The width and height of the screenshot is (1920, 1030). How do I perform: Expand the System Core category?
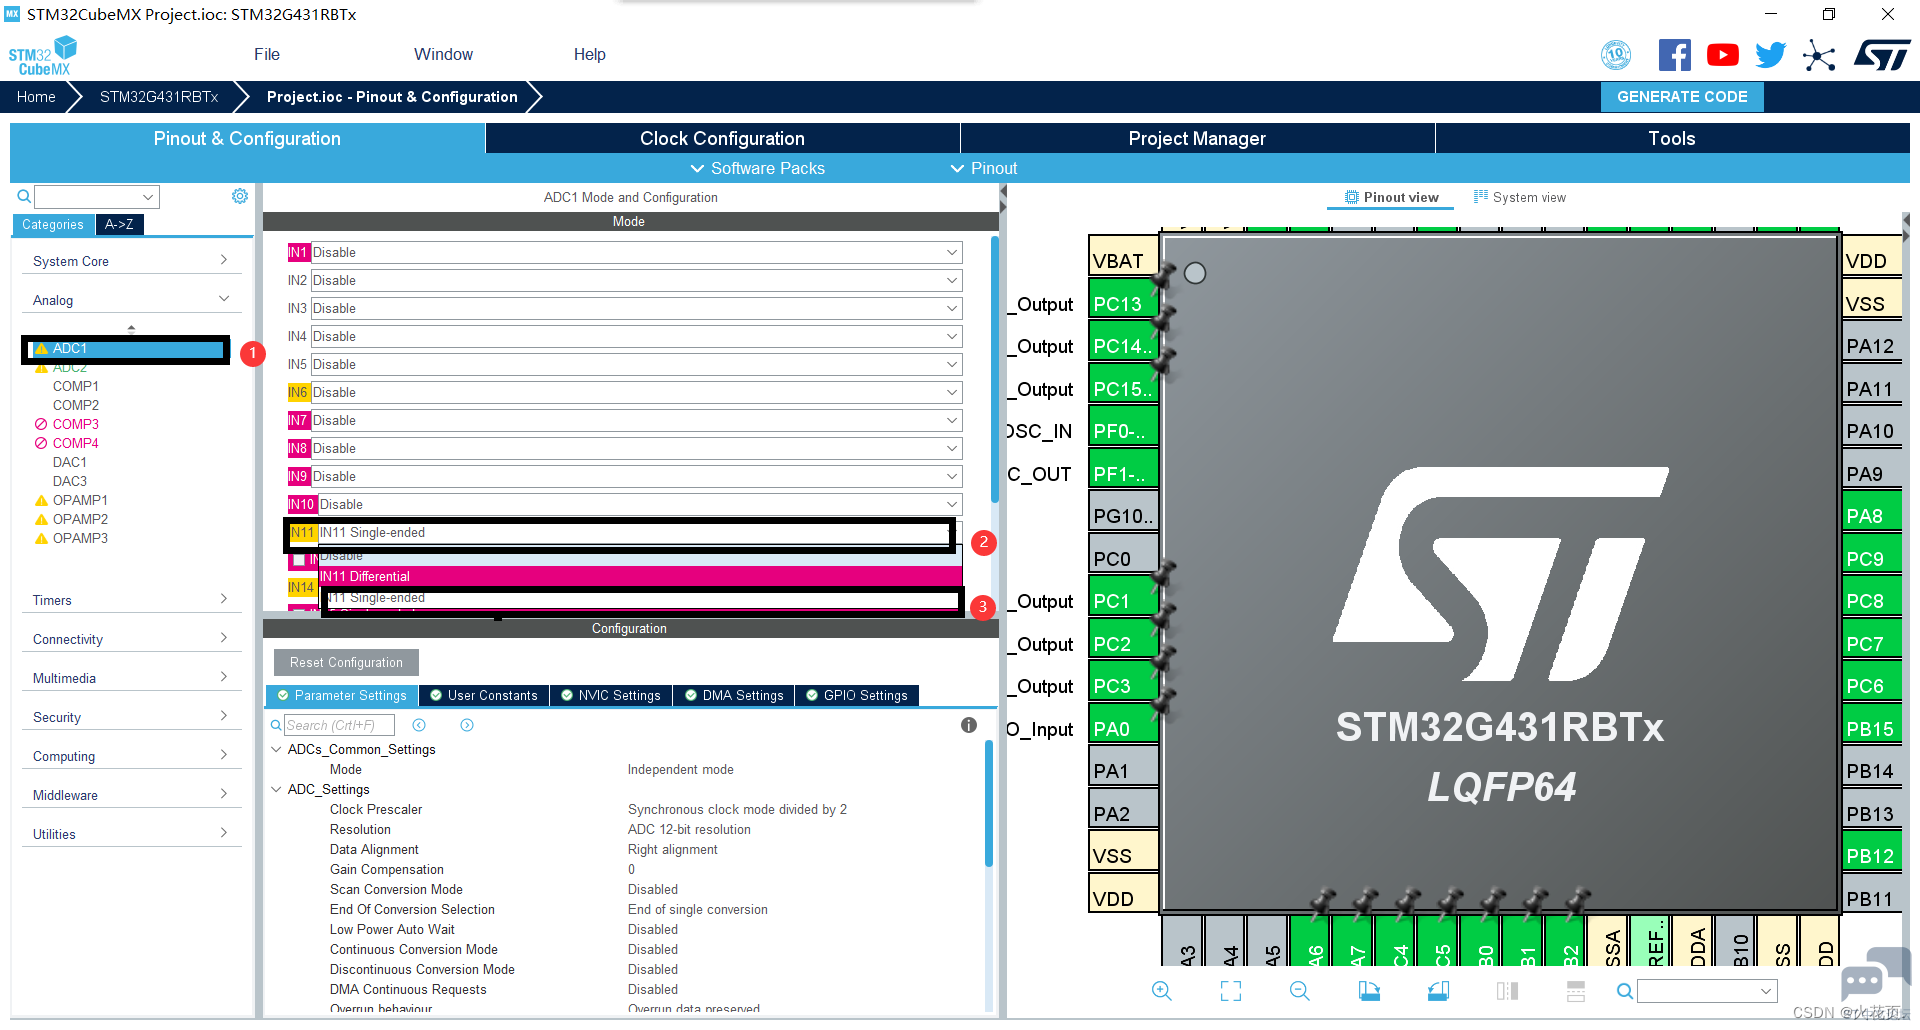(x=131, y=261)
